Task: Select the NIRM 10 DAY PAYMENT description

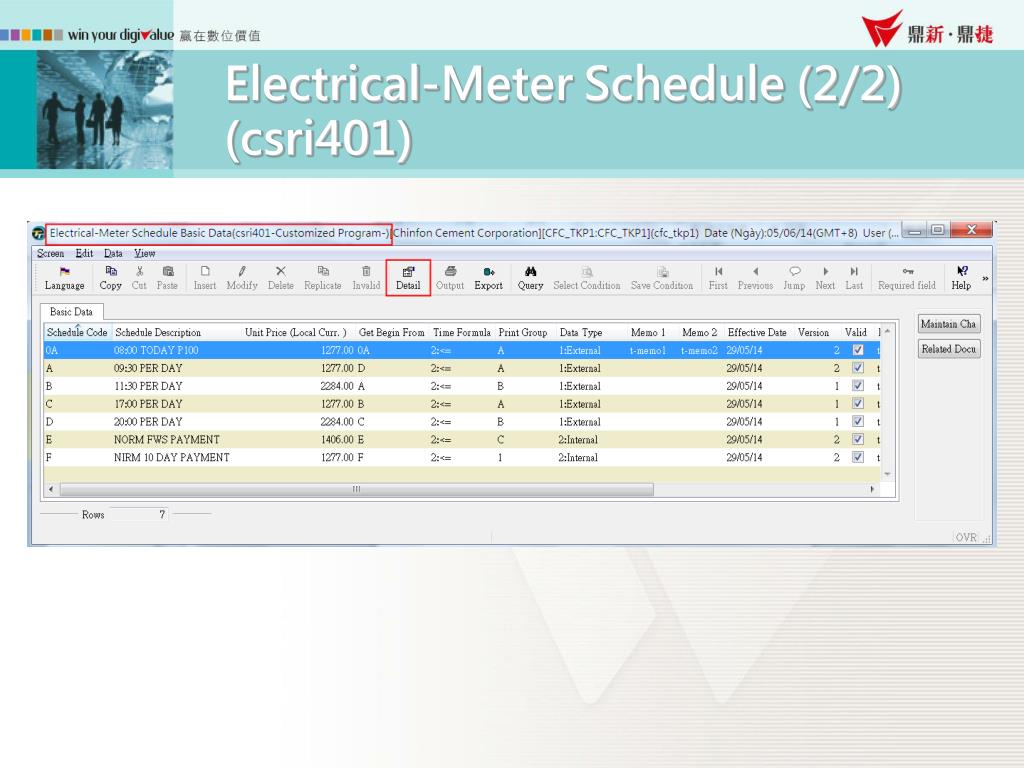Action: coord(172,458)
